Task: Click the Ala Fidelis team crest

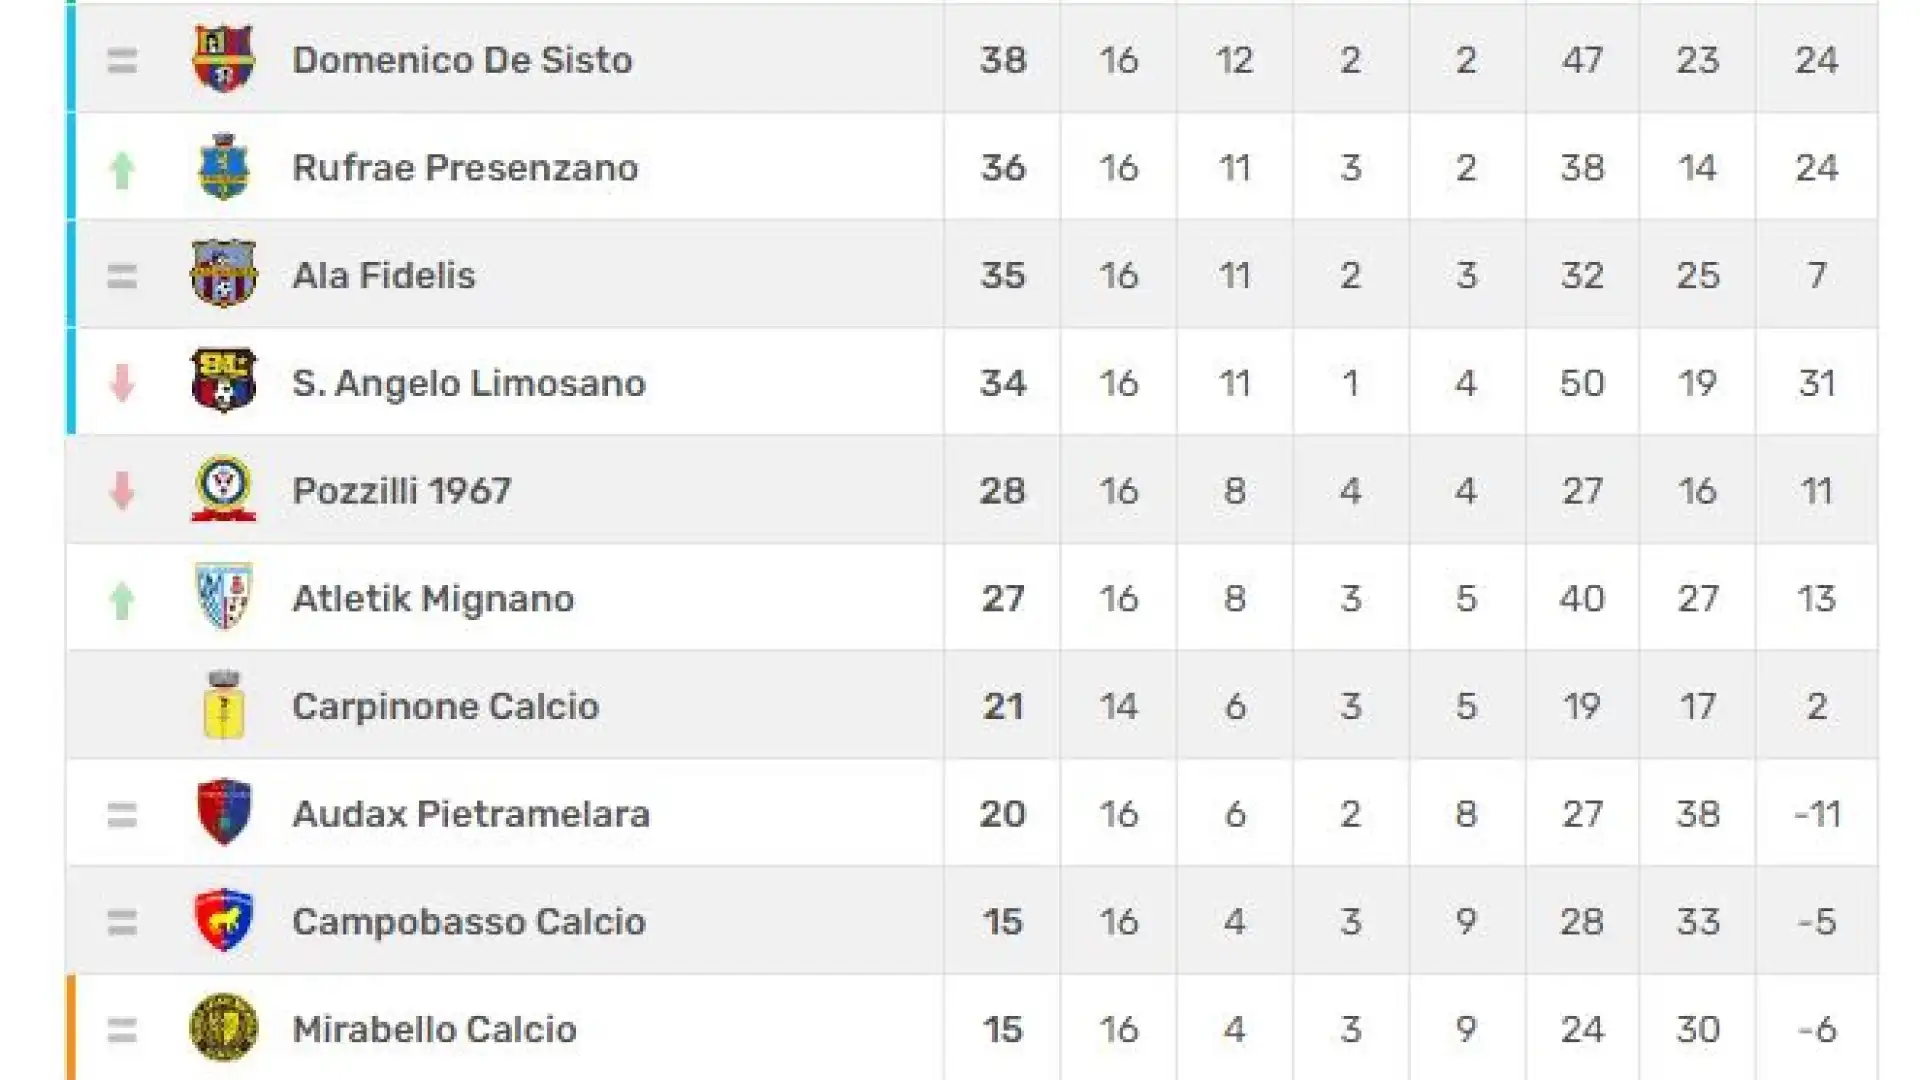Action: click(224, 274)
